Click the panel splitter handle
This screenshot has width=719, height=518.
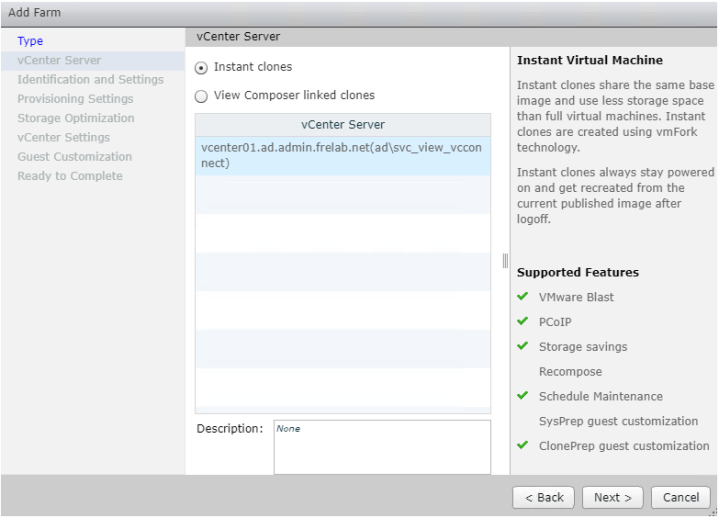click(505, 260)
